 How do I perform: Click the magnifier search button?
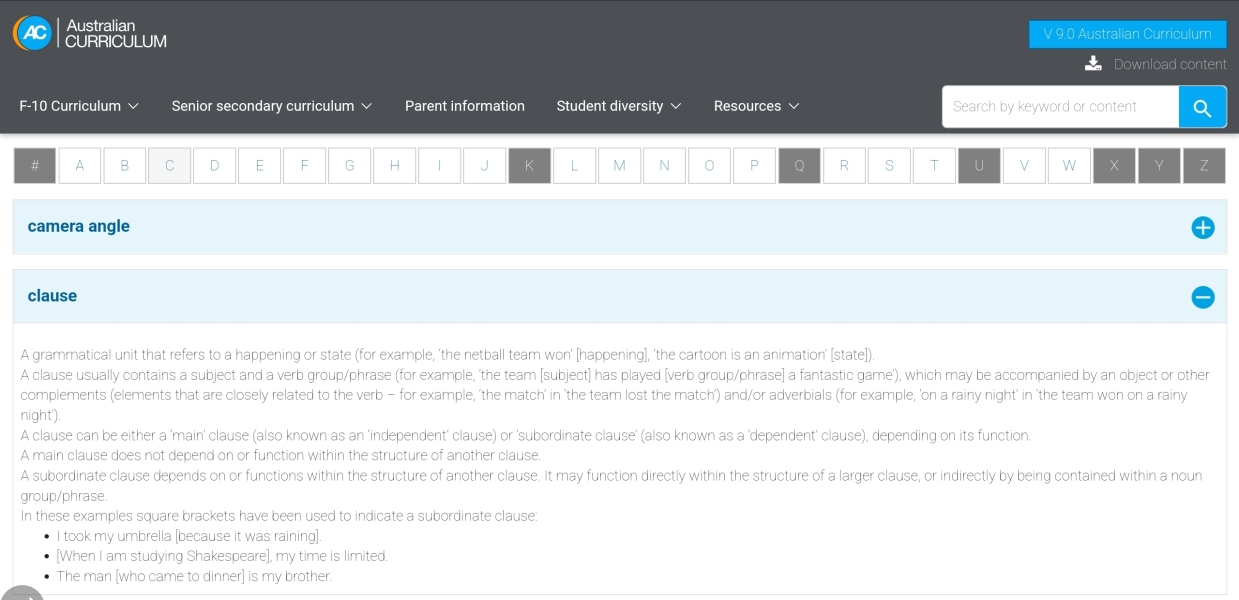tap(1202, 107)
